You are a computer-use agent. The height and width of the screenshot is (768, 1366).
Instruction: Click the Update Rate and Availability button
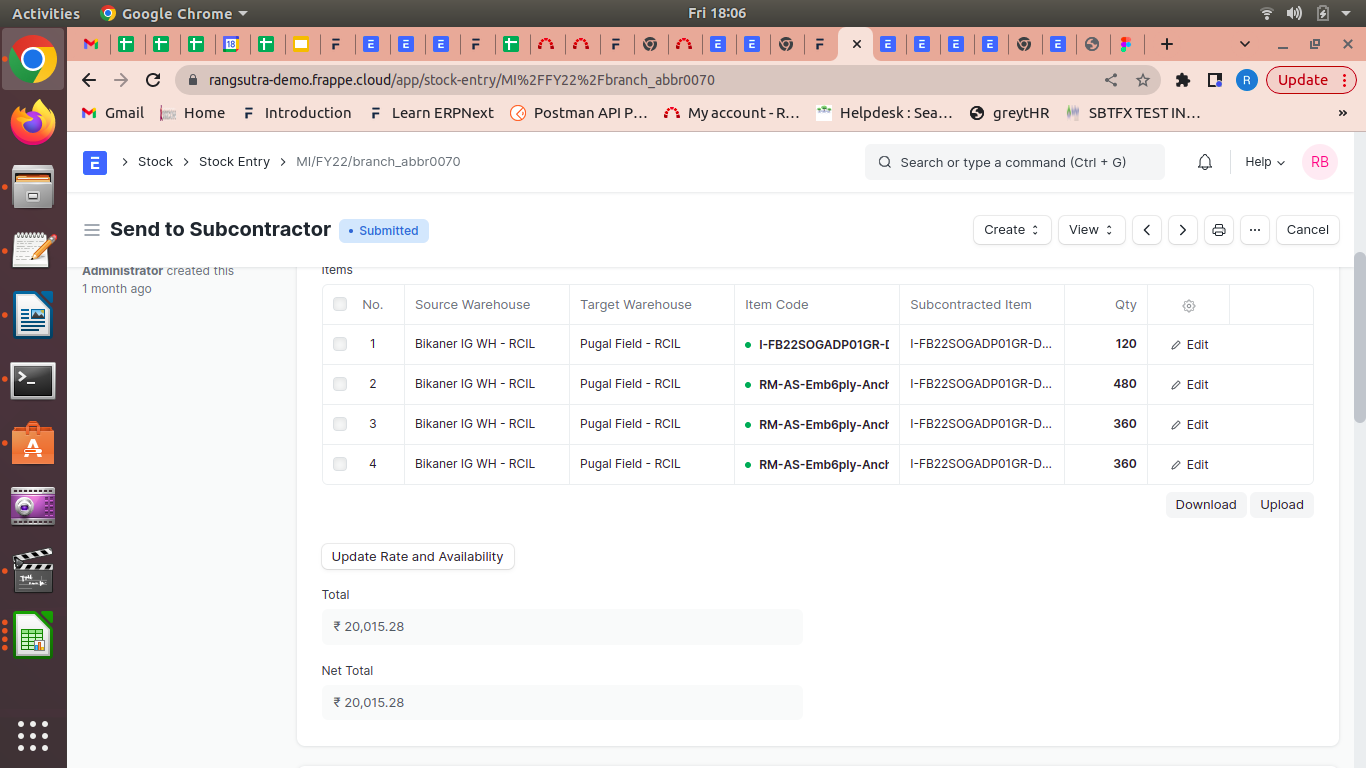[x=417, y=556]
